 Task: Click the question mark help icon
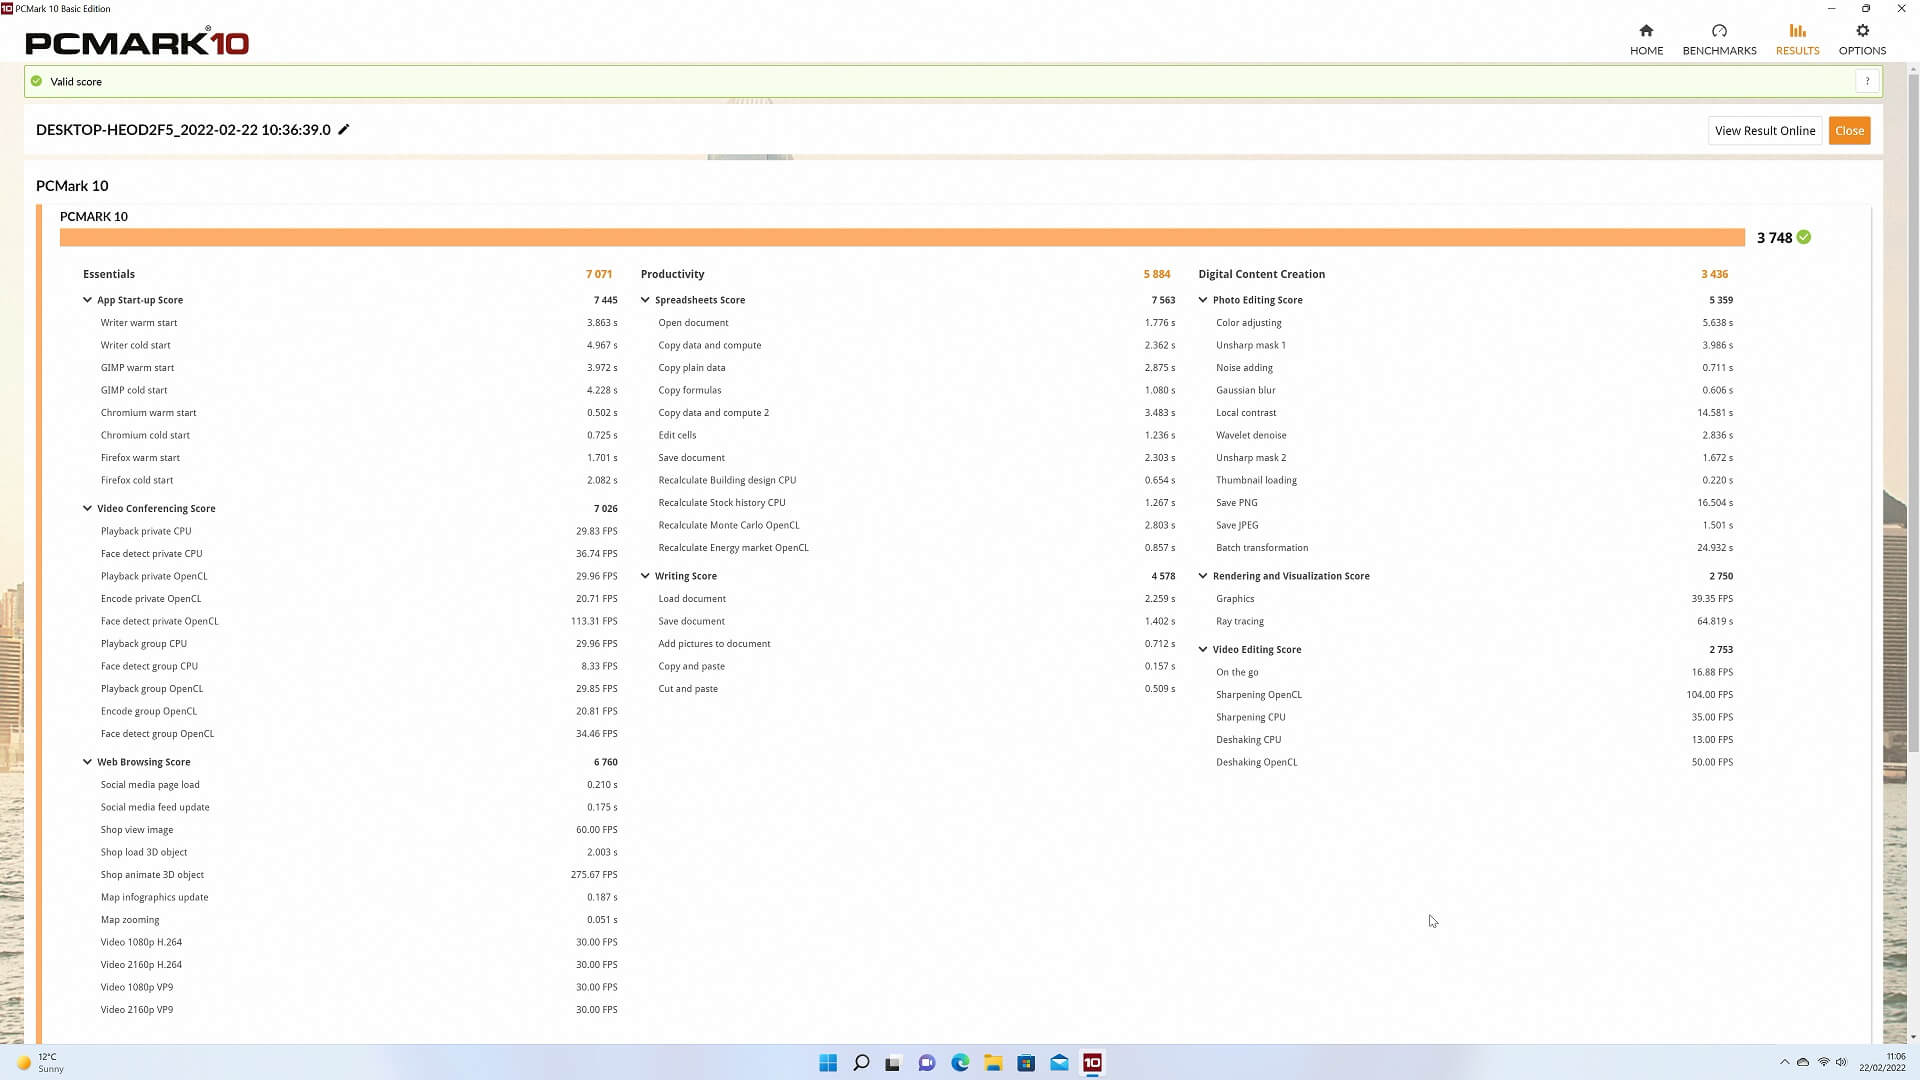coord(1867,82)
